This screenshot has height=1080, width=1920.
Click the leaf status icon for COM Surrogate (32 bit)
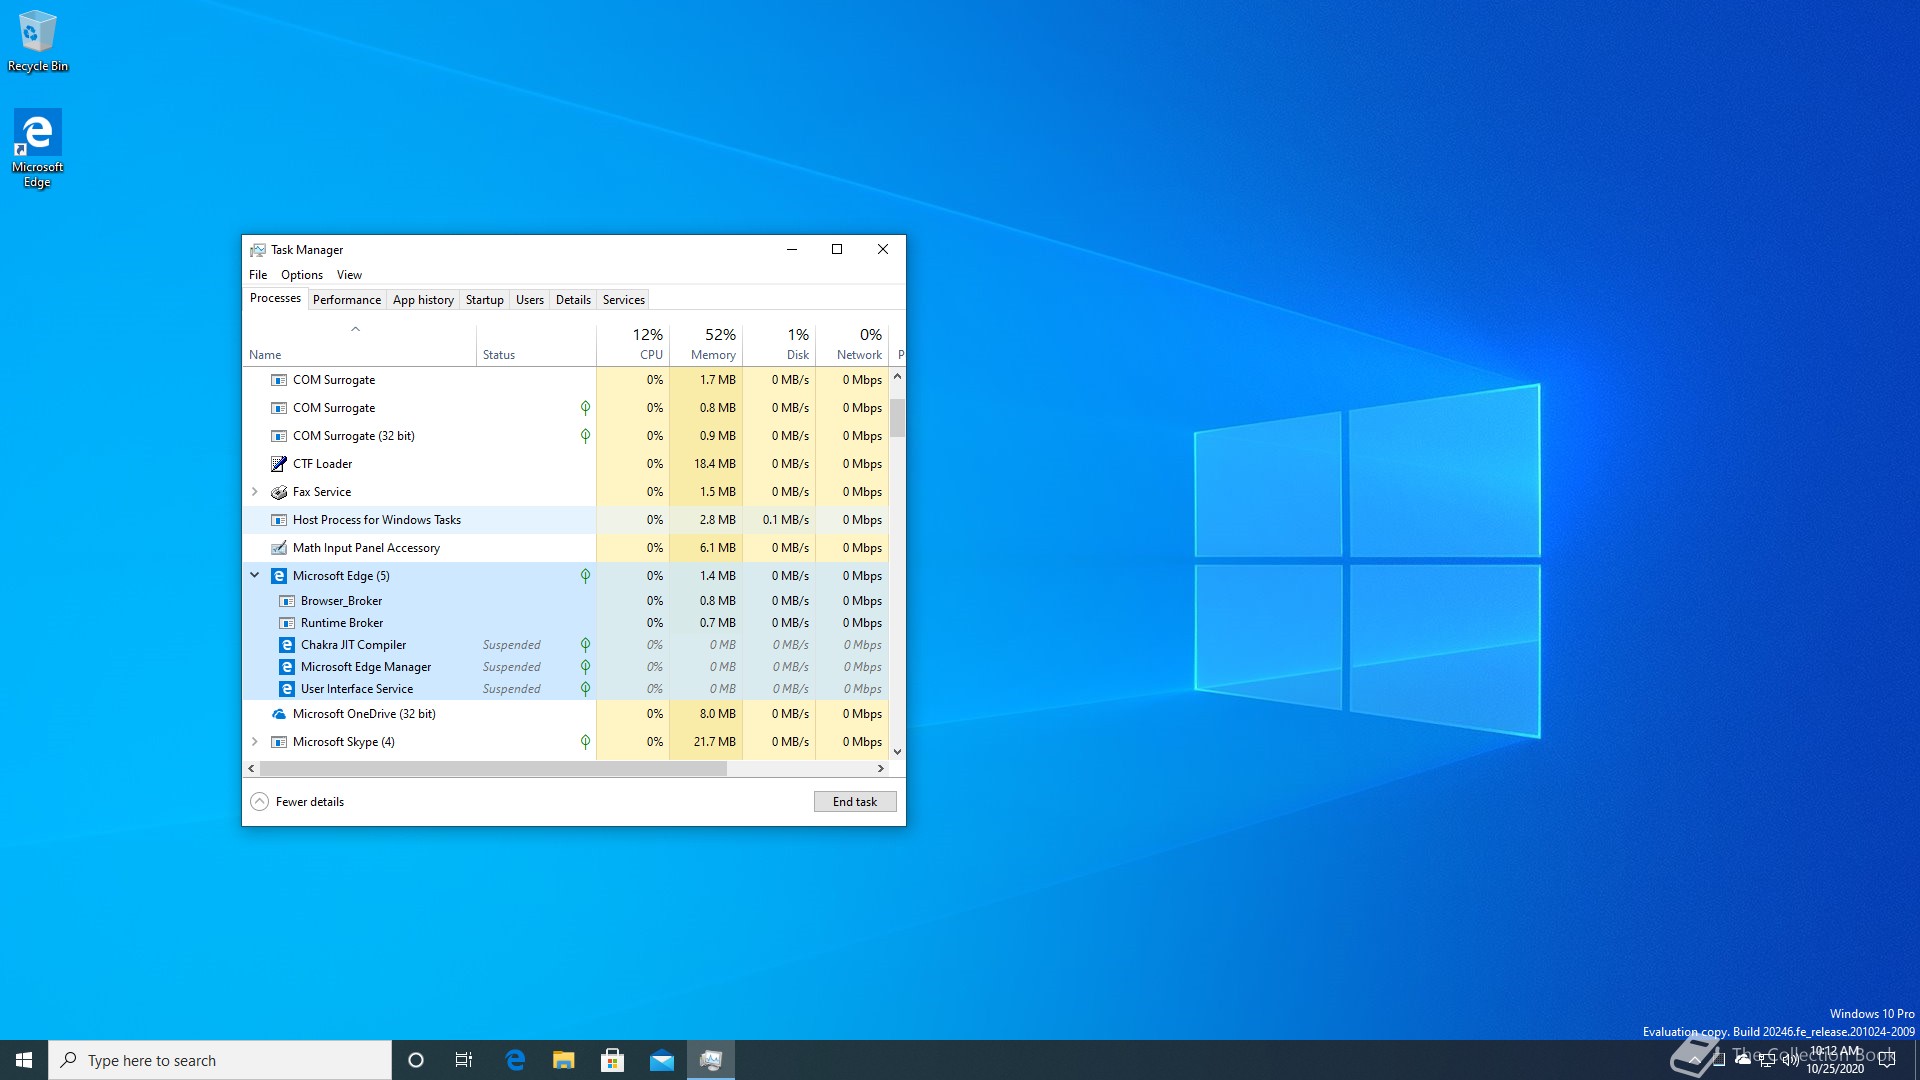click(x=585, y=436)
